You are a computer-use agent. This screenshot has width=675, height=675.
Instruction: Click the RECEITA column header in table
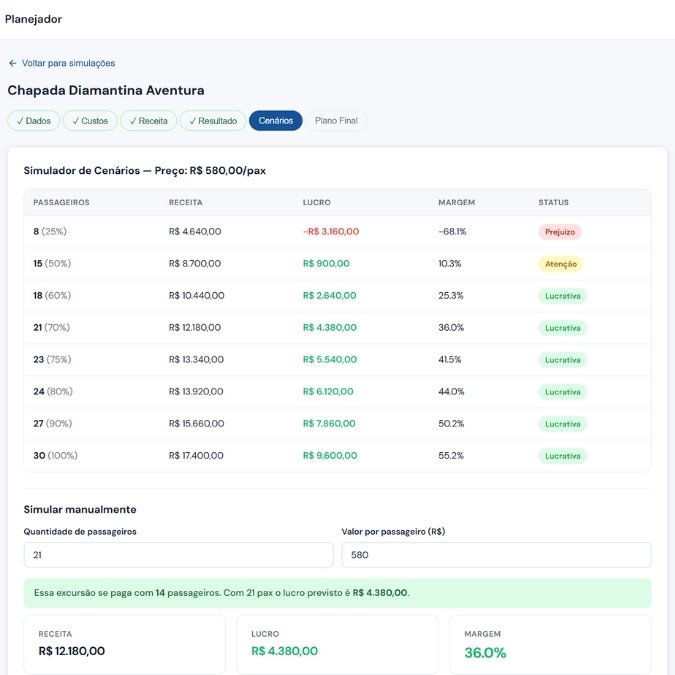coord(186,202)
